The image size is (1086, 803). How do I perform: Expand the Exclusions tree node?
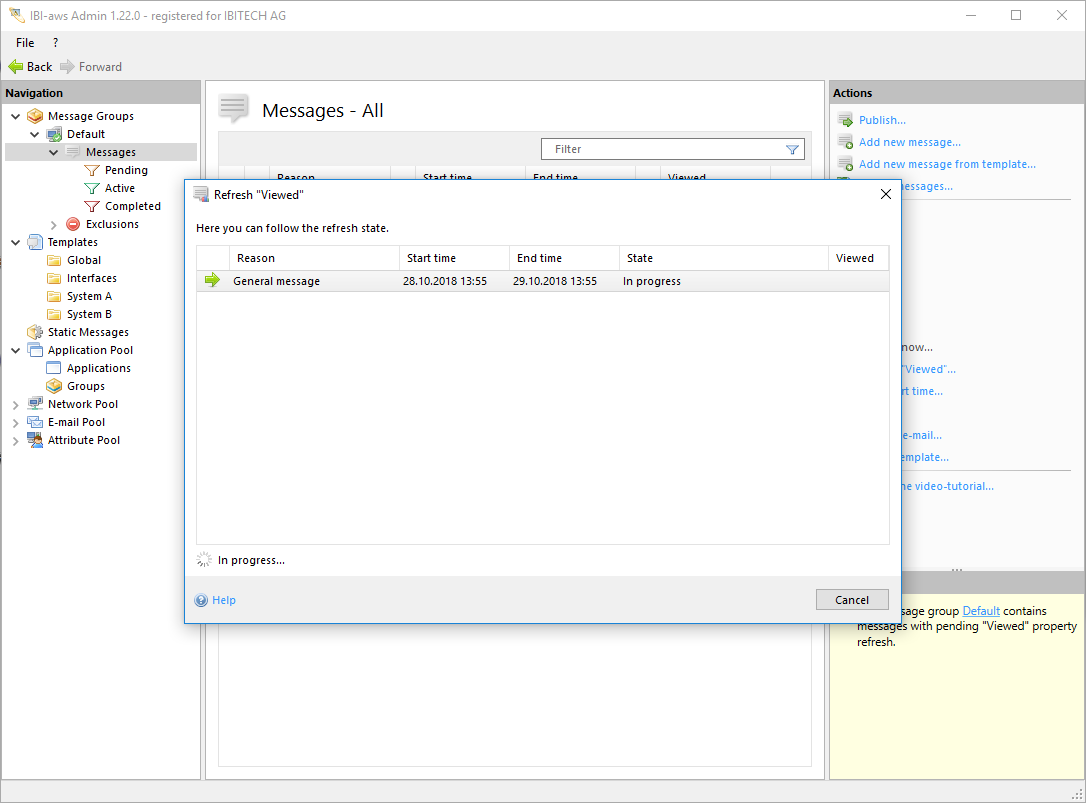tap(54, 224)
